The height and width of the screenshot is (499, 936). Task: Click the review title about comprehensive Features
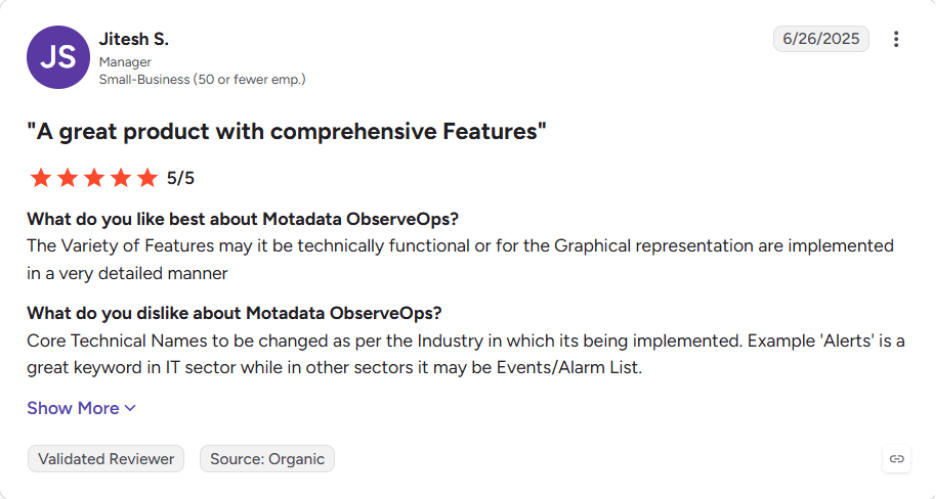[x=287, y=131]
